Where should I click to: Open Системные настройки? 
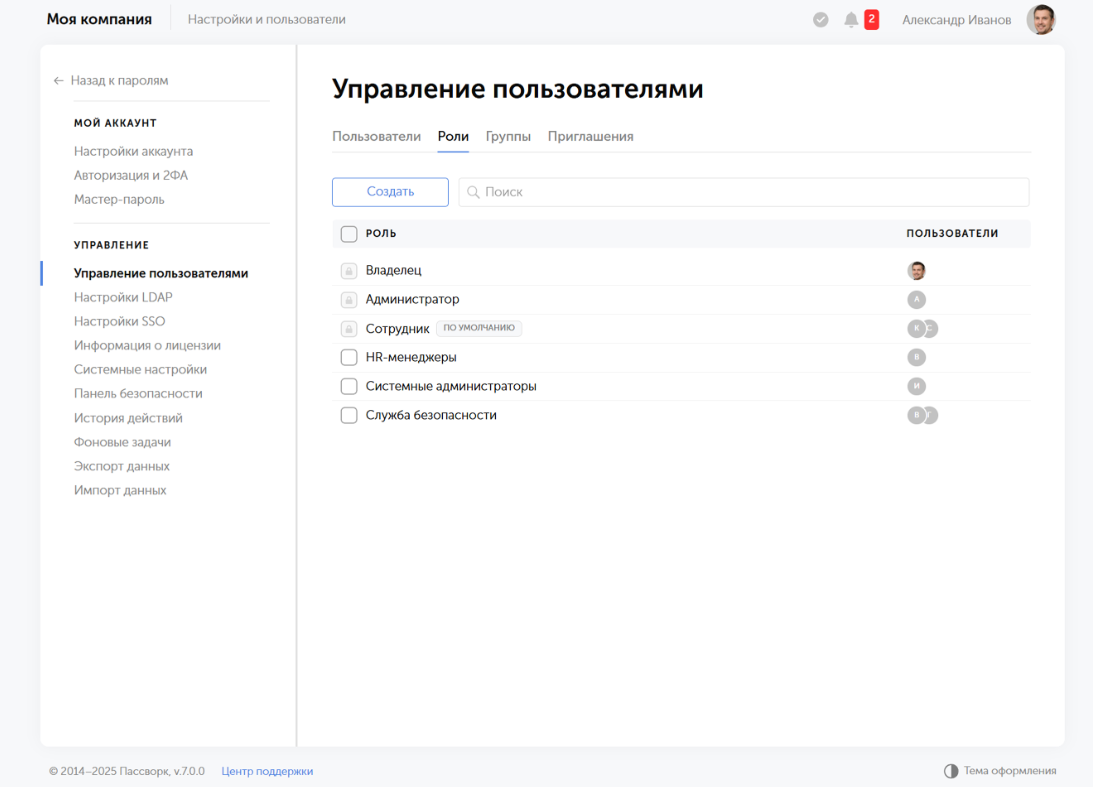tap(140, 369)
